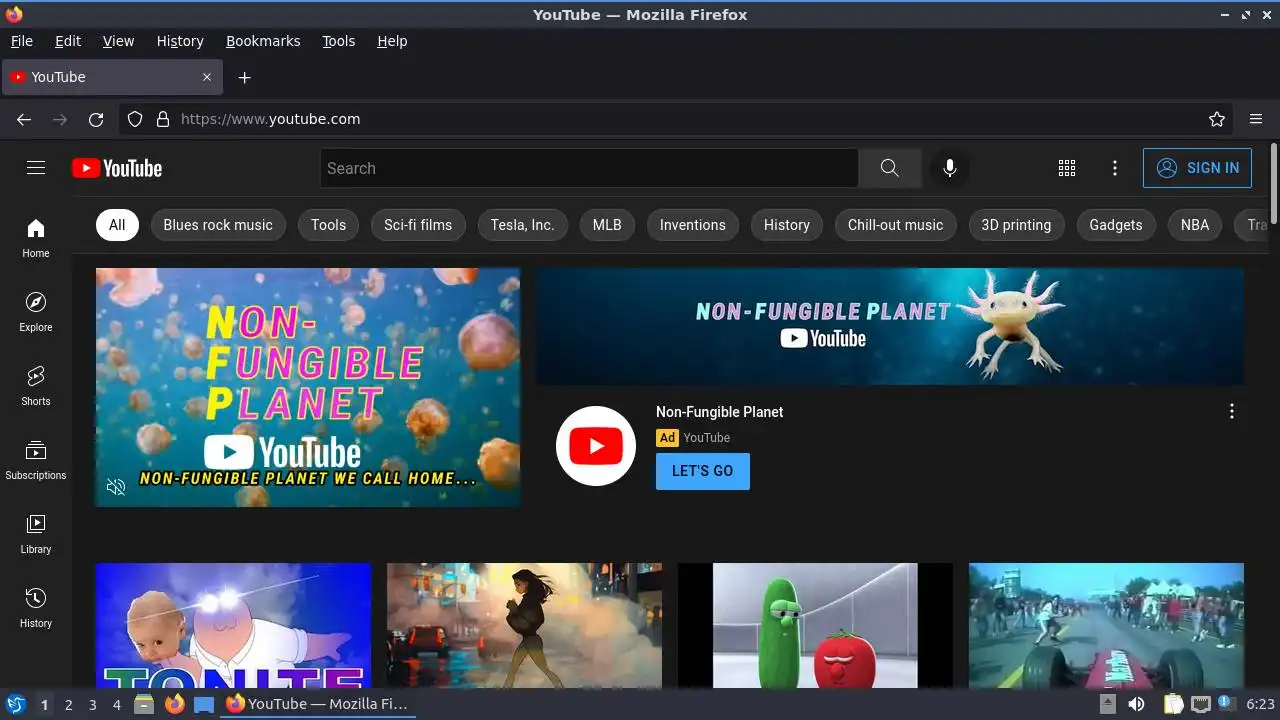Image resolution: width=1280 pixels, height=720 pixels.
Task: Select the Inventions filter chip
Action: coord(693,225)
